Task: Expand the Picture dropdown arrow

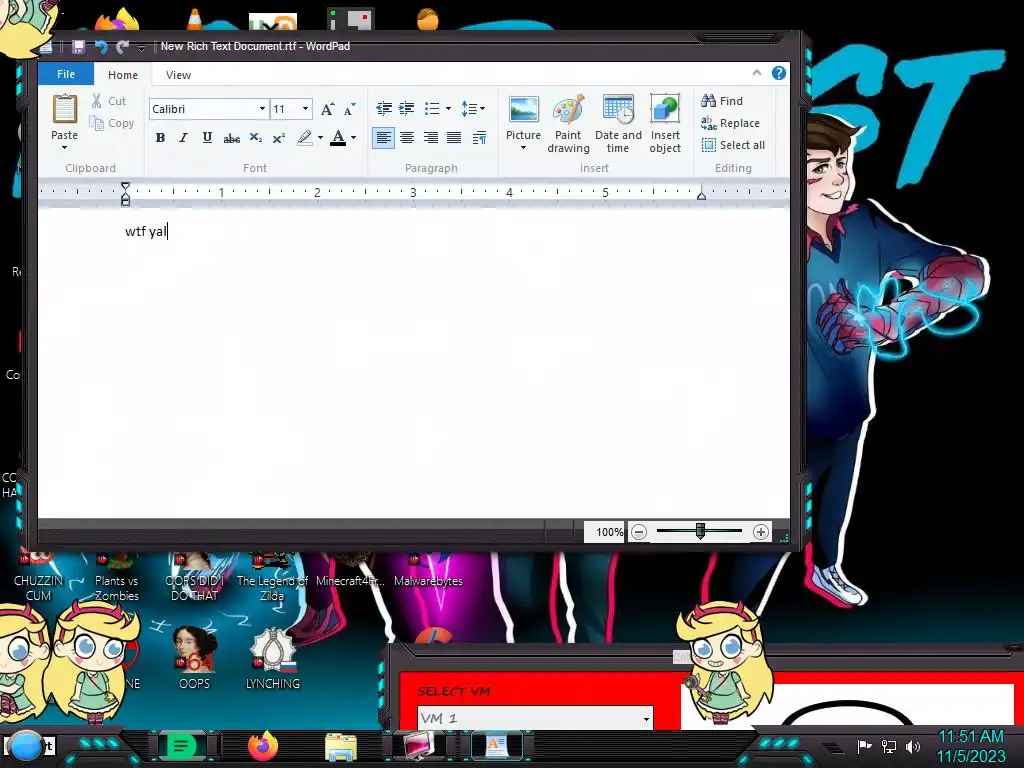Action: [523, 148]
